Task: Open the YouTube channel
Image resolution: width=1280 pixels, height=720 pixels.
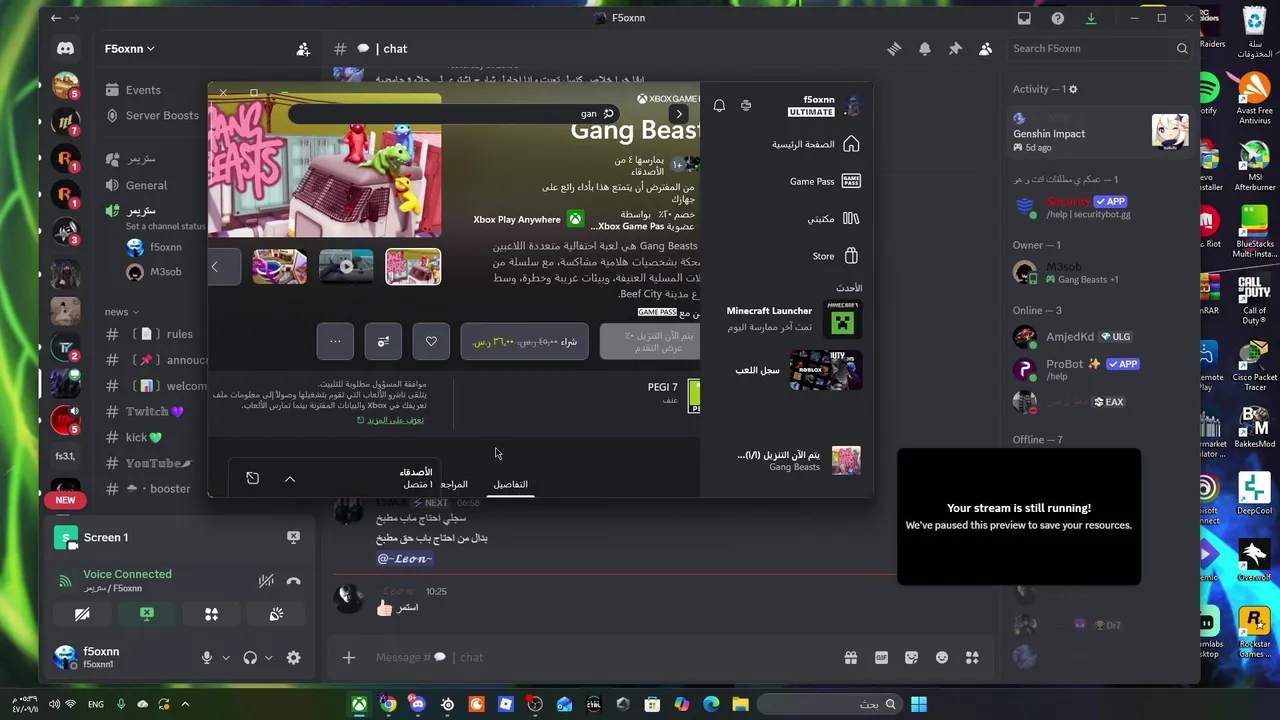Action: (158, 463)
